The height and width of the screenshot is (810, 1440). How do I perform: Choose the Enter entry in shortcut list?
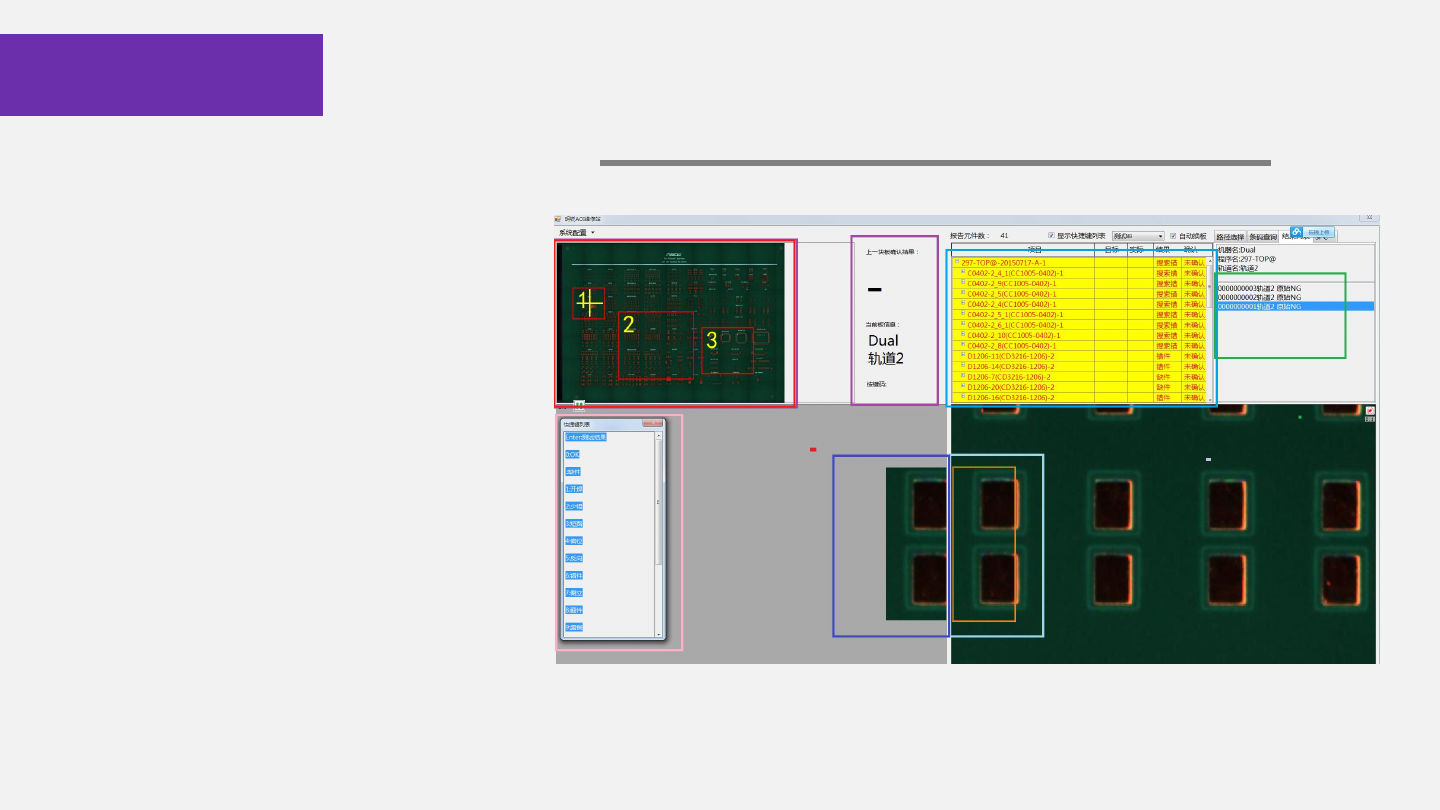pyautogui.click(x=586, y=437)
